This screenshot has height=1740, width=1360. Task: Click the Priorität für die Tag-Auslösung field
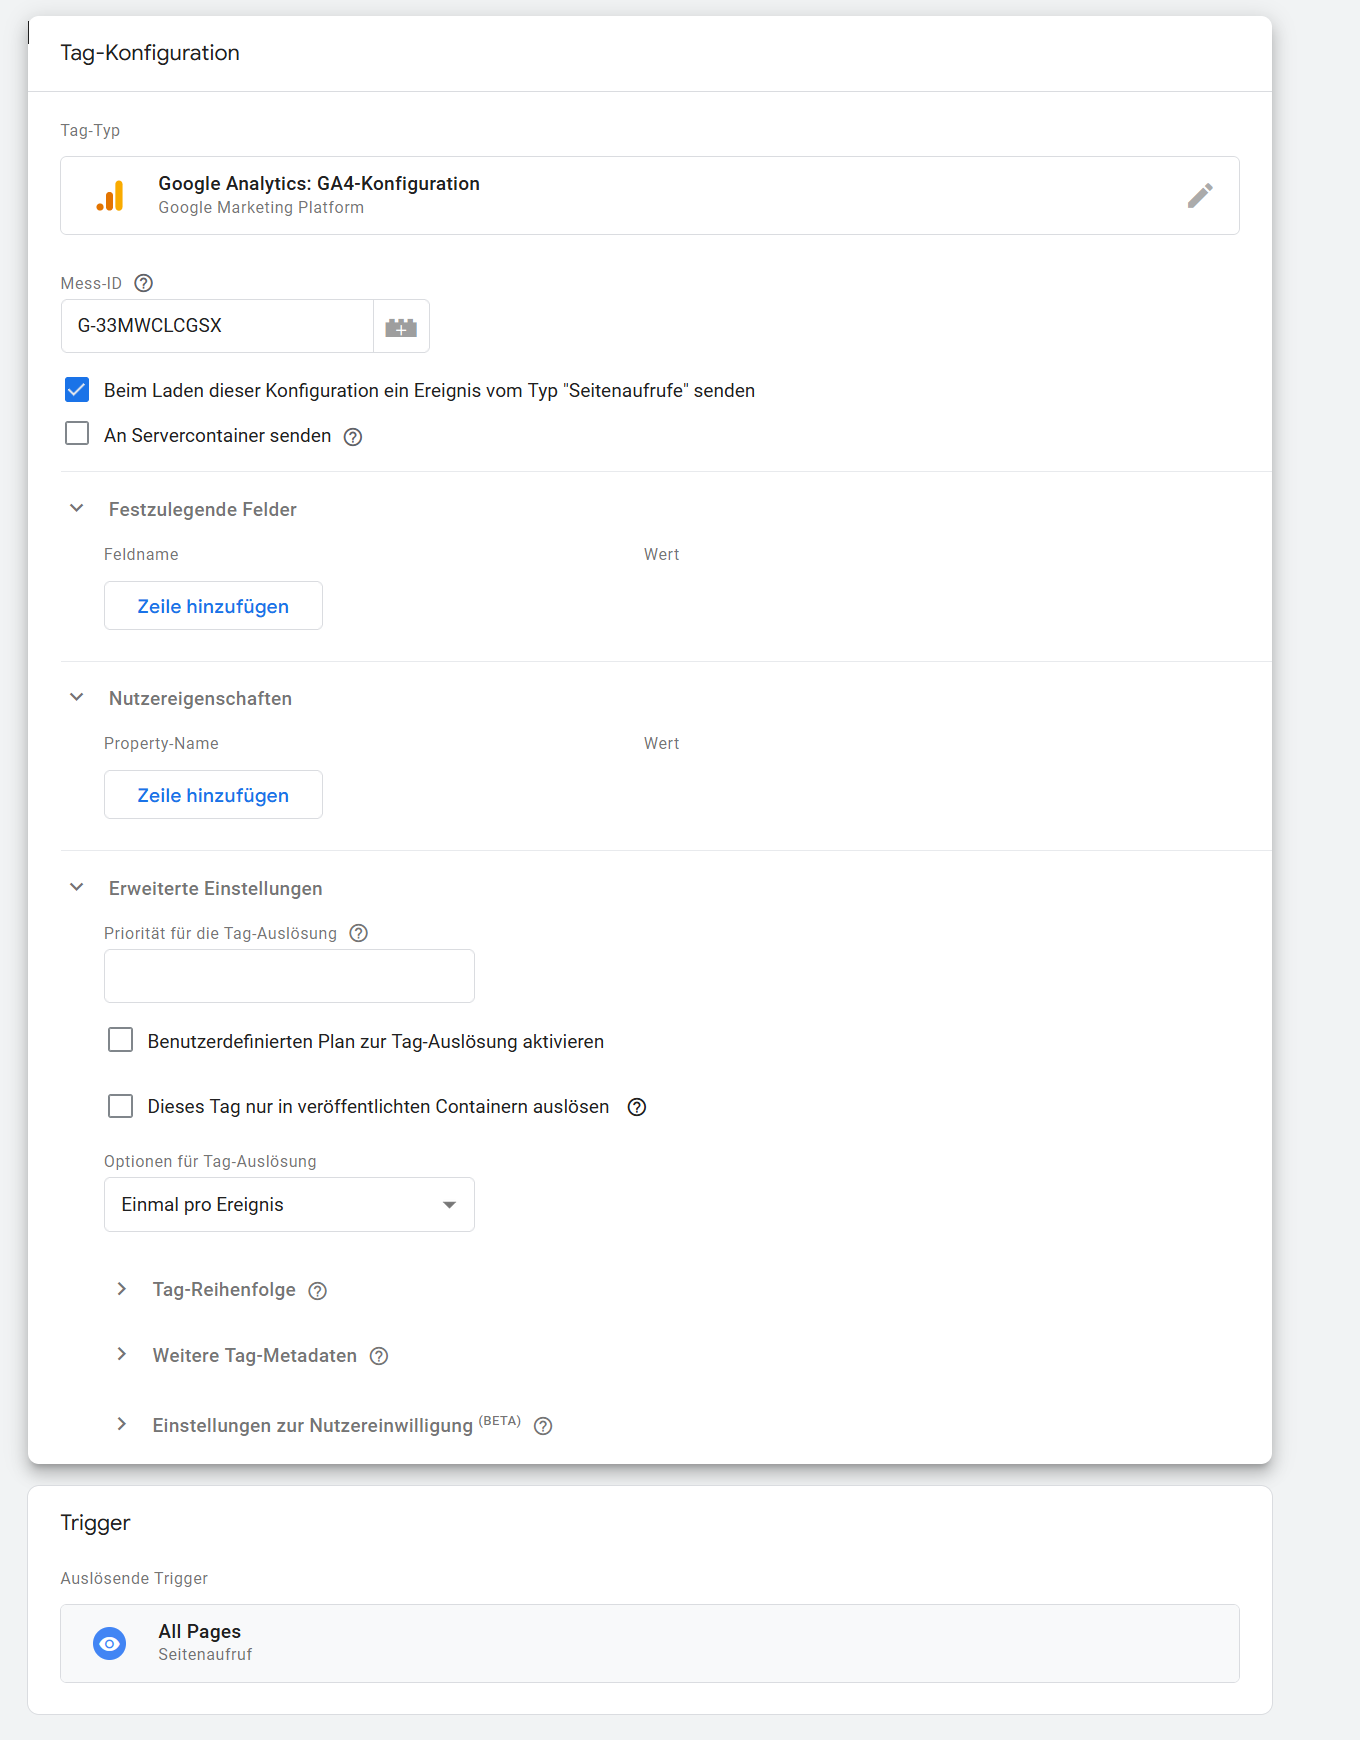point(289,976)
